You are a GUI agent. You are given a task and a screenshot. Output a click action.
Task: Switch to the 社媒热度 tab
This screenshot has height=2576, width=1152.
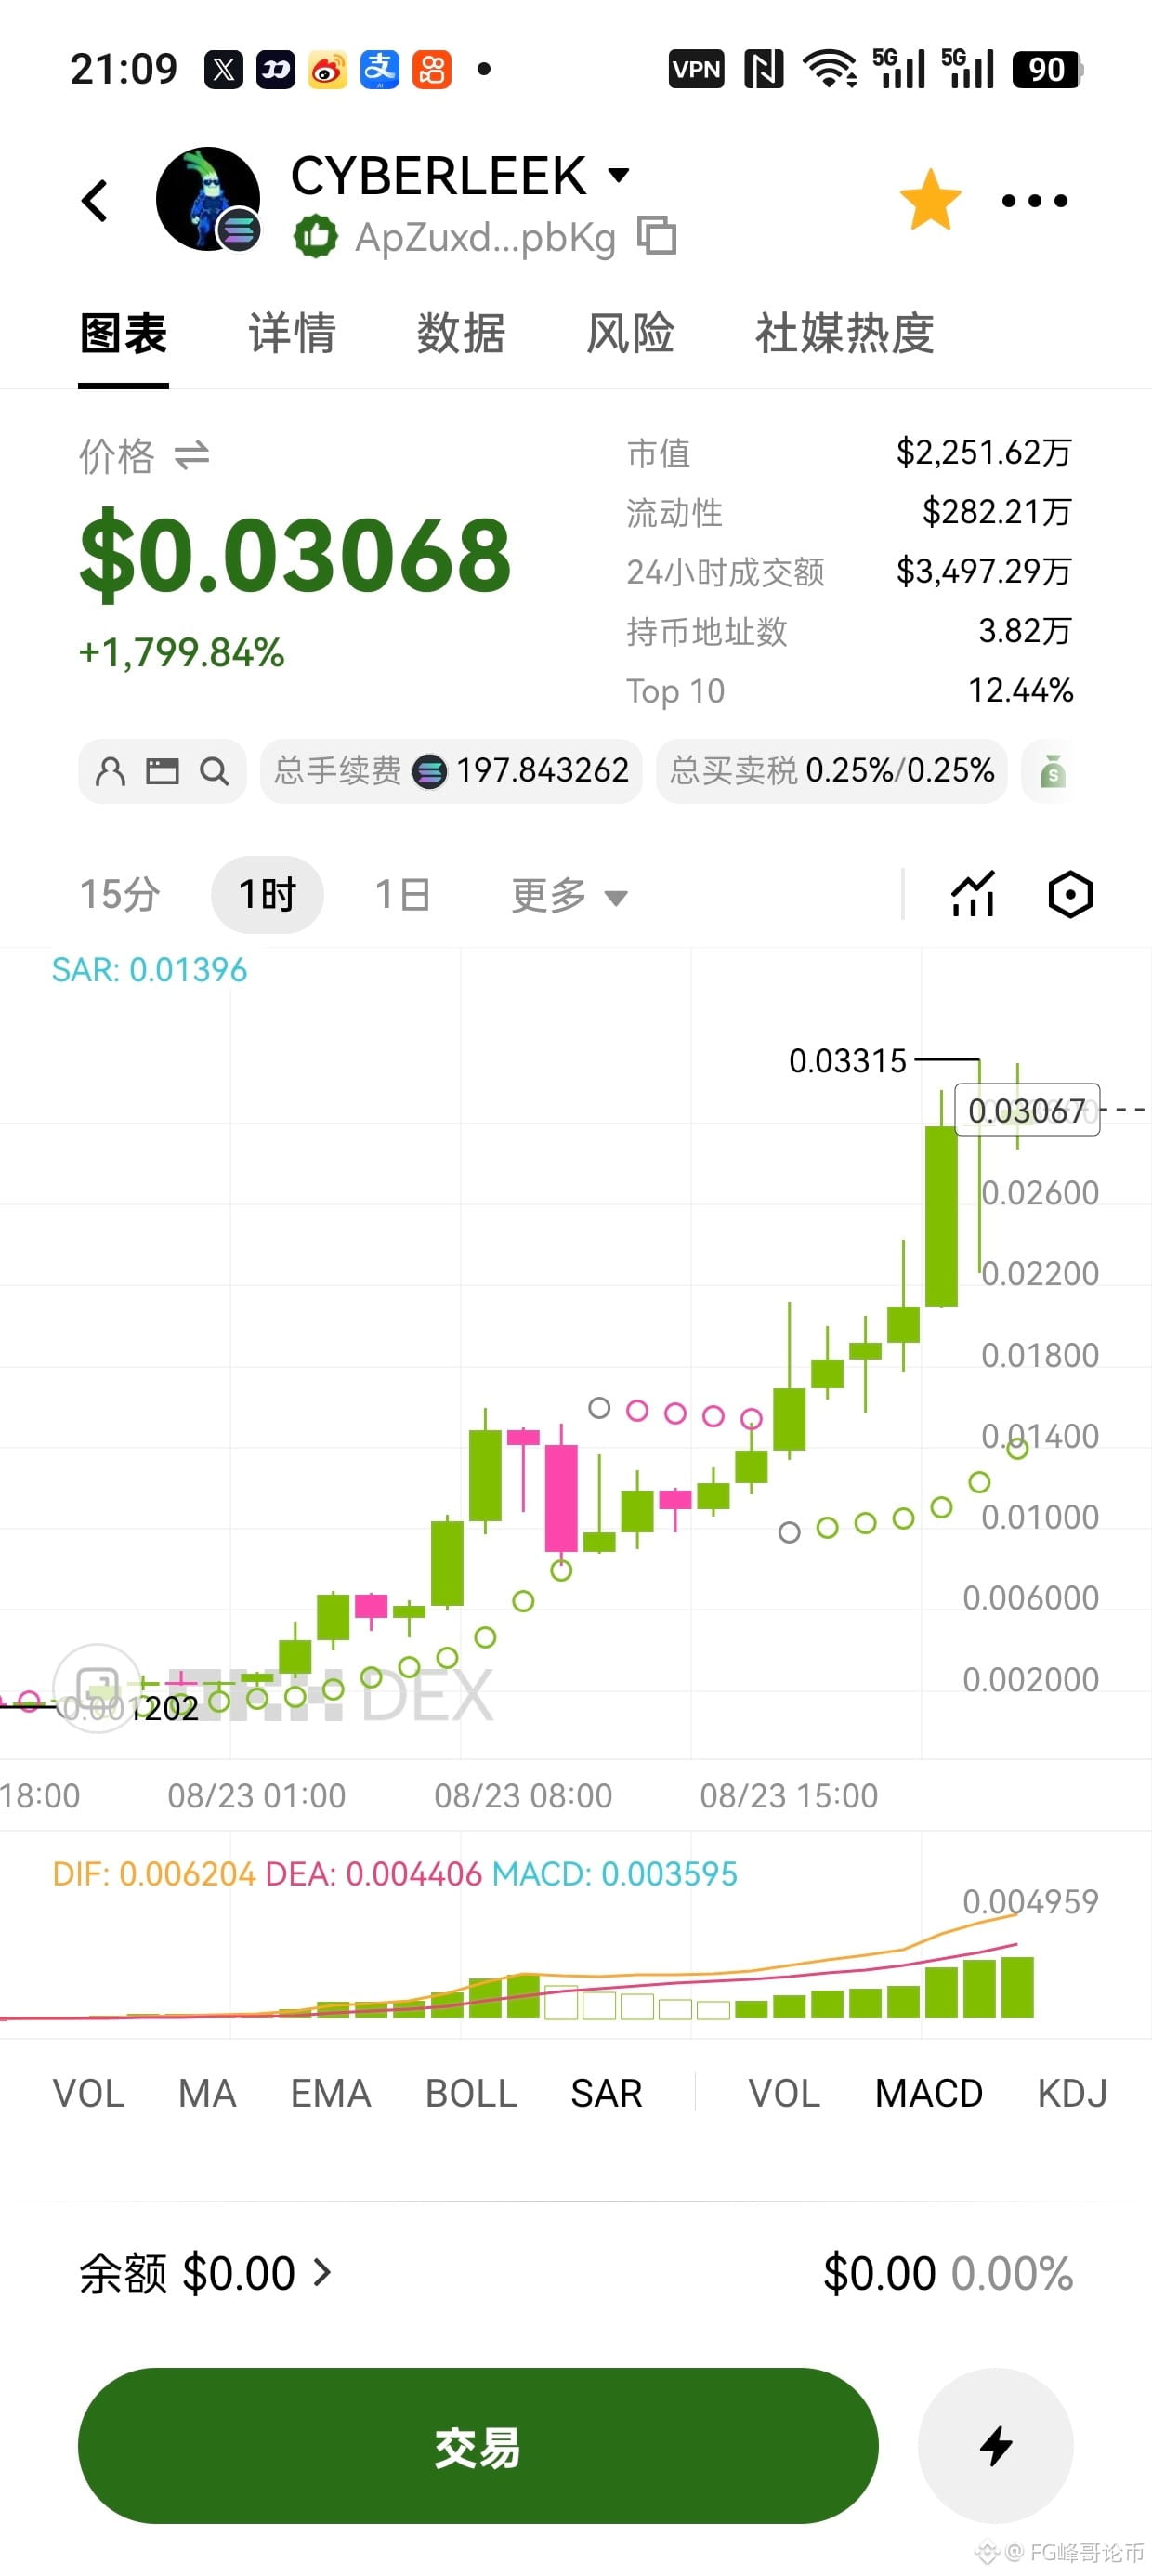pyautogui.click(x=845, y=333)
